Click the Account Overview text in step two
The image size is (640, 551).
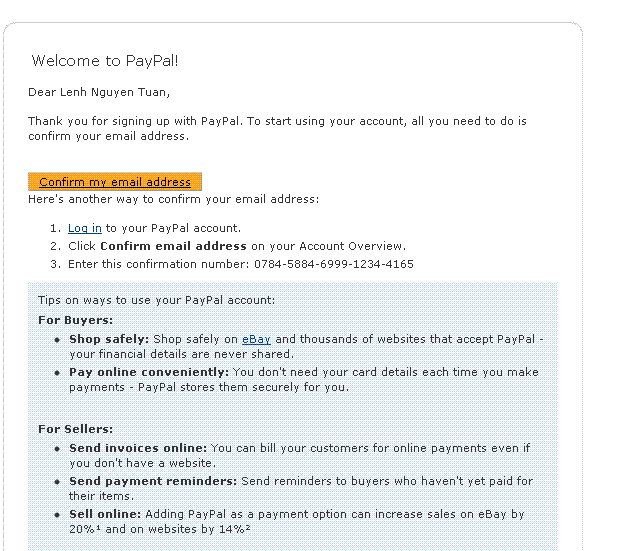point(354,246)
